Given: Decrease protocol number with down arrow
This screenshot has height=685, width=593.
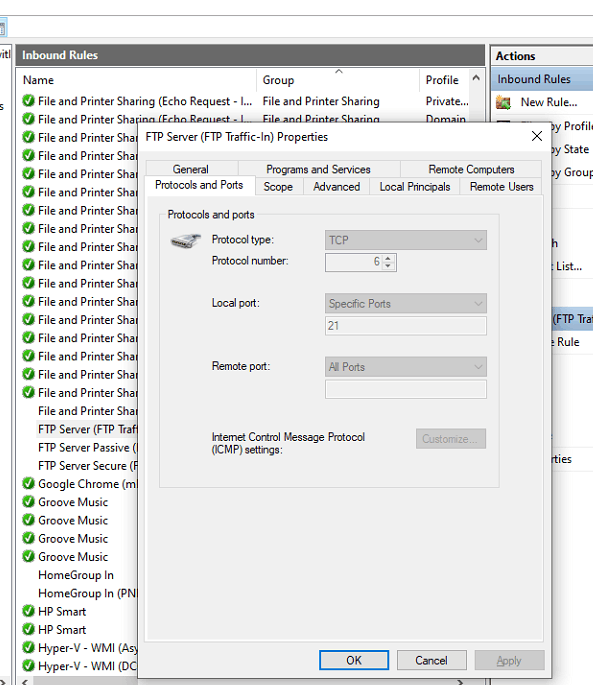Looking at the screenshot, I should [x=388, y=266].
